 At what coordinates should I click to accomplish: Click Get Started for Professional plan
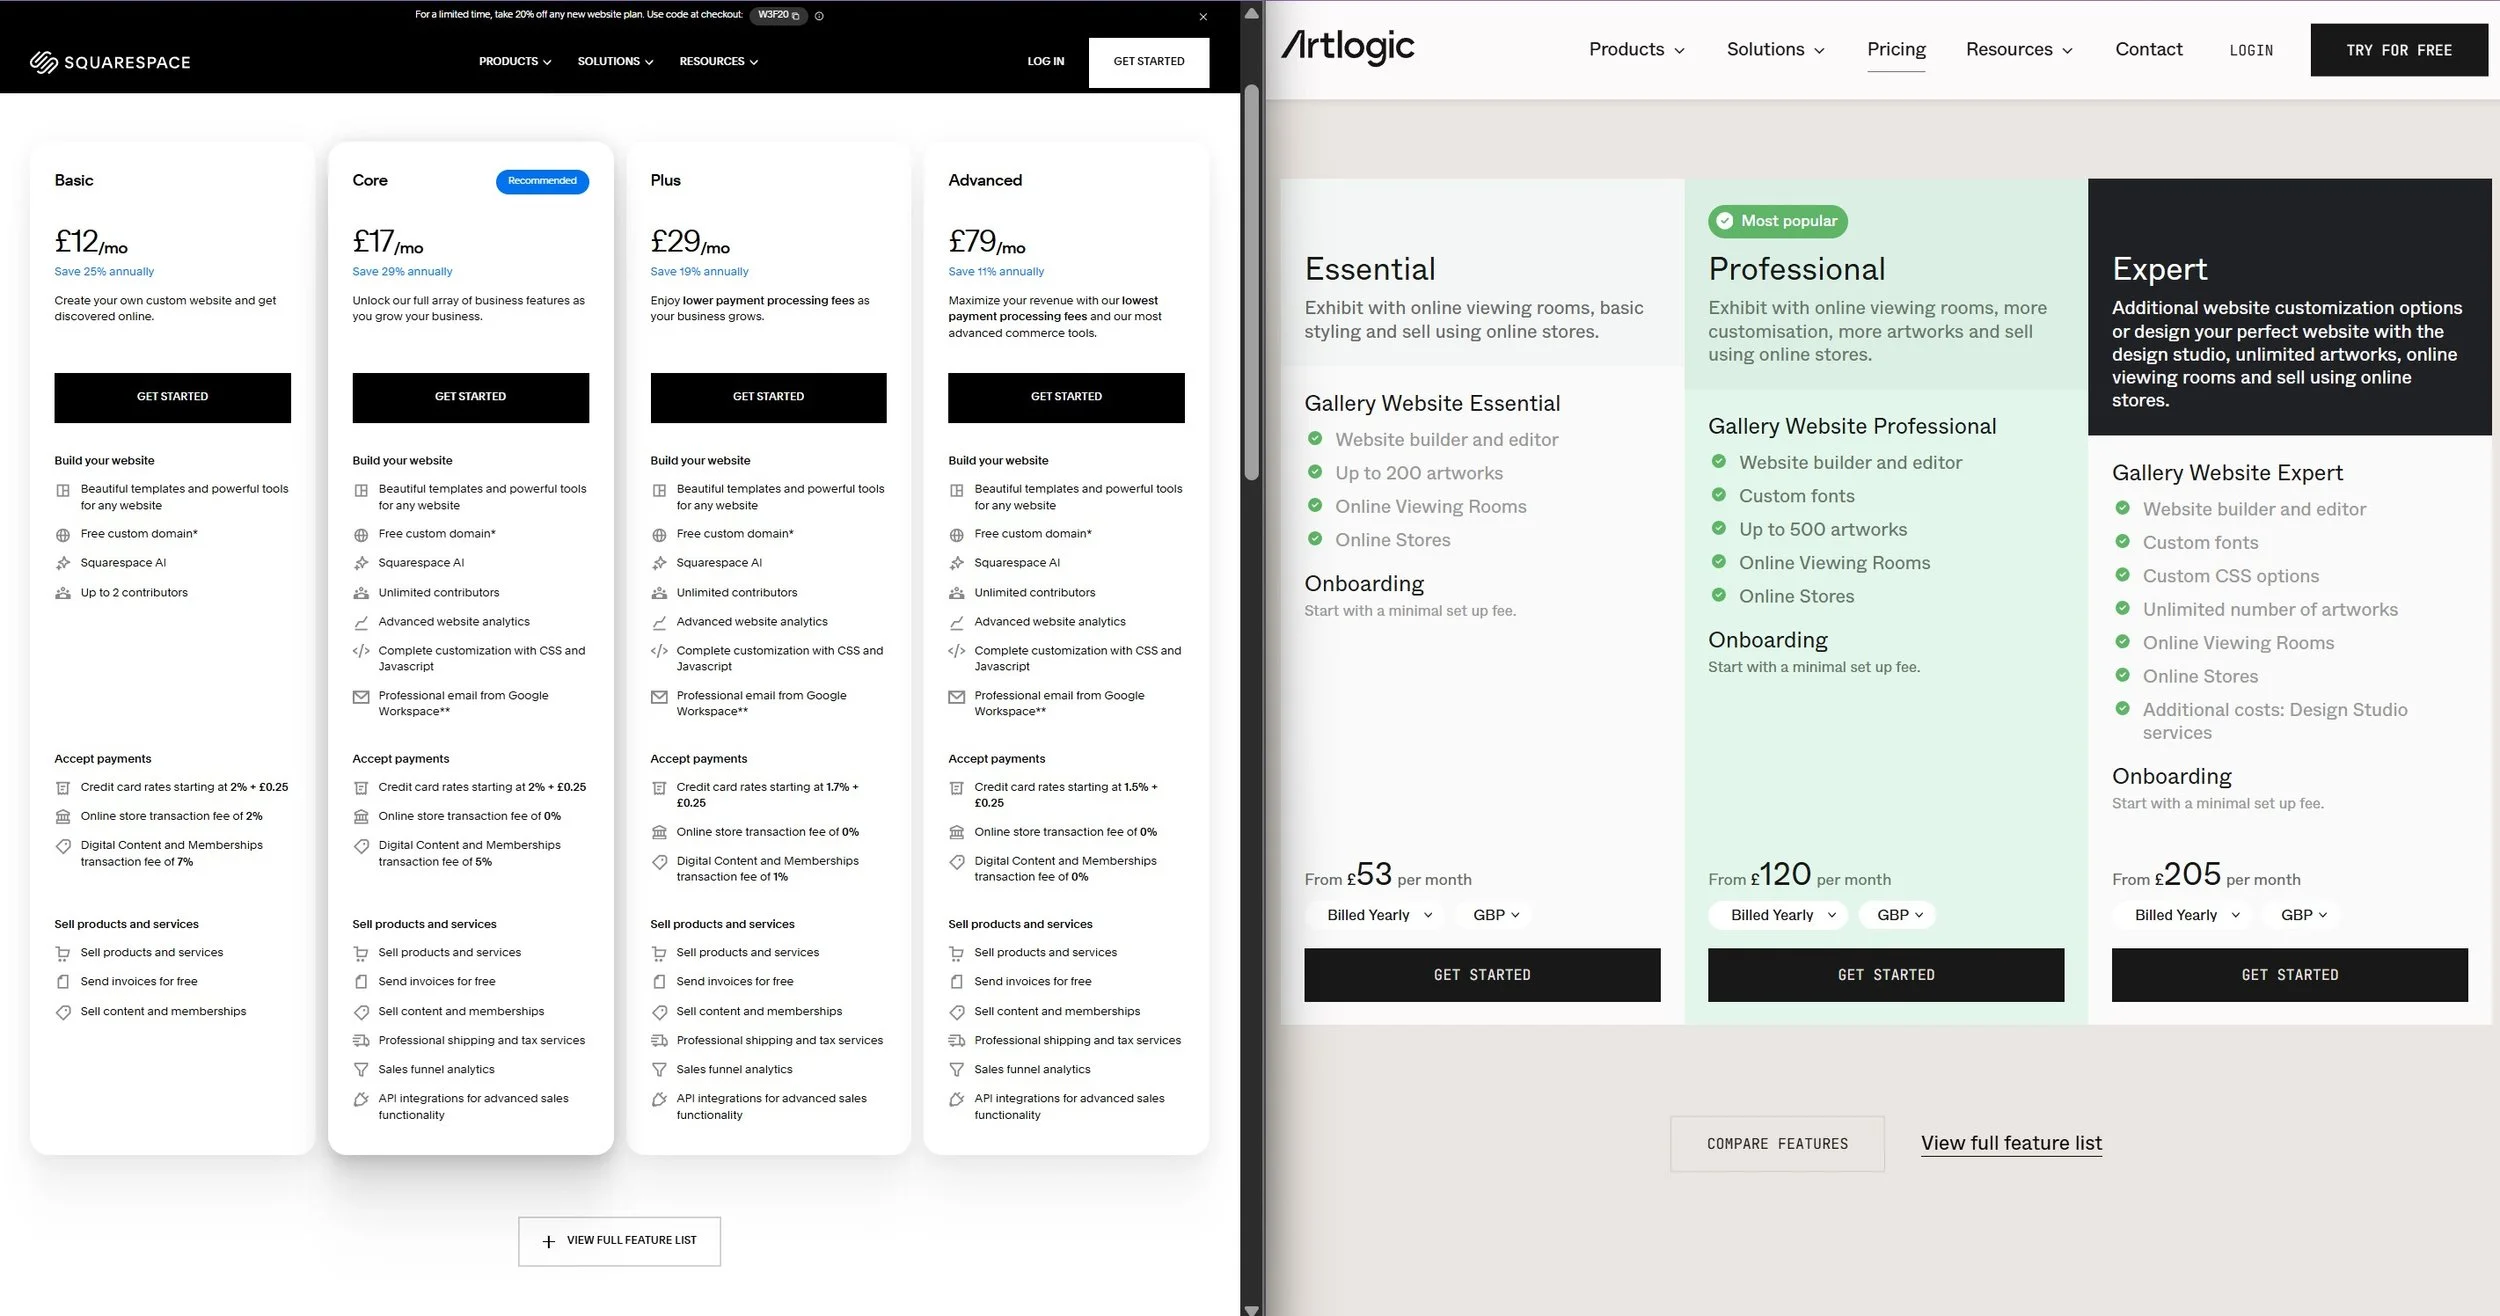1886,975
